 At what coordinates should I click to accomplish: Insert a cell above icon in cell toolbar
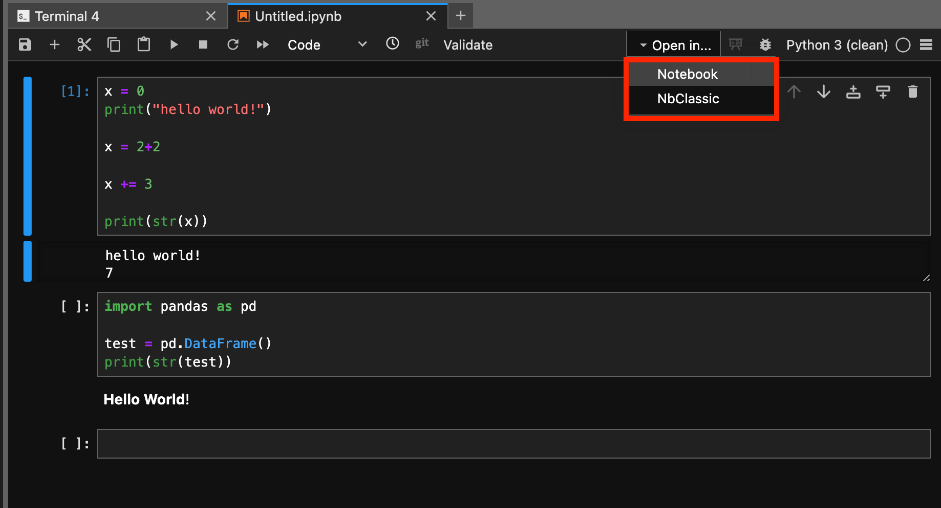click(853, 92)
